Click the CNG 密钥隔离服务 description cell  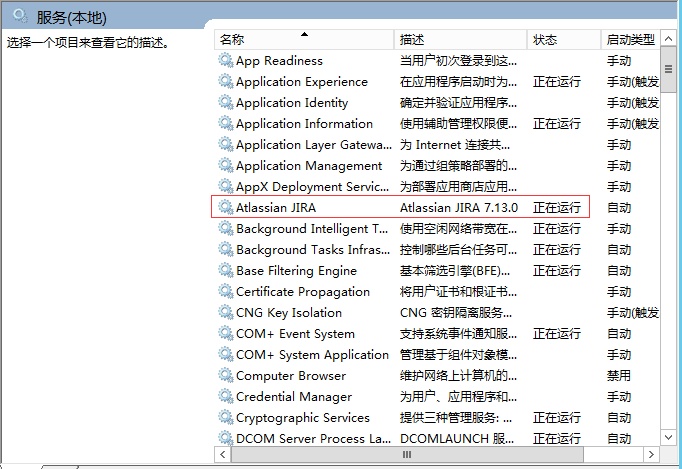[x=456, y=312]
